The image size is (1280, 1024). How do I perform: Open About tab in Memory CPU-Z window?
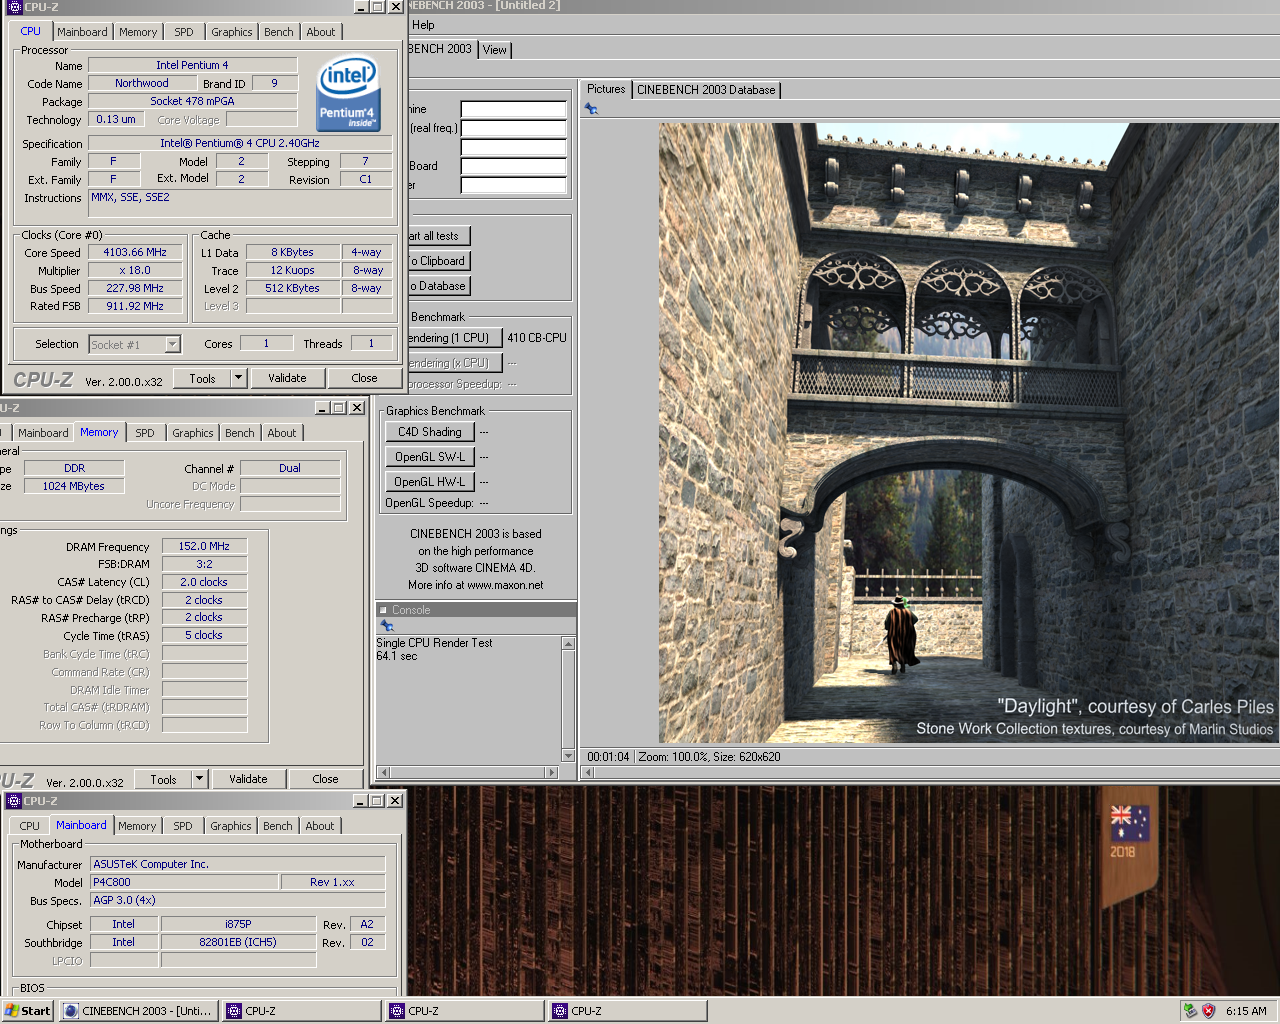(x=282, y=433)
